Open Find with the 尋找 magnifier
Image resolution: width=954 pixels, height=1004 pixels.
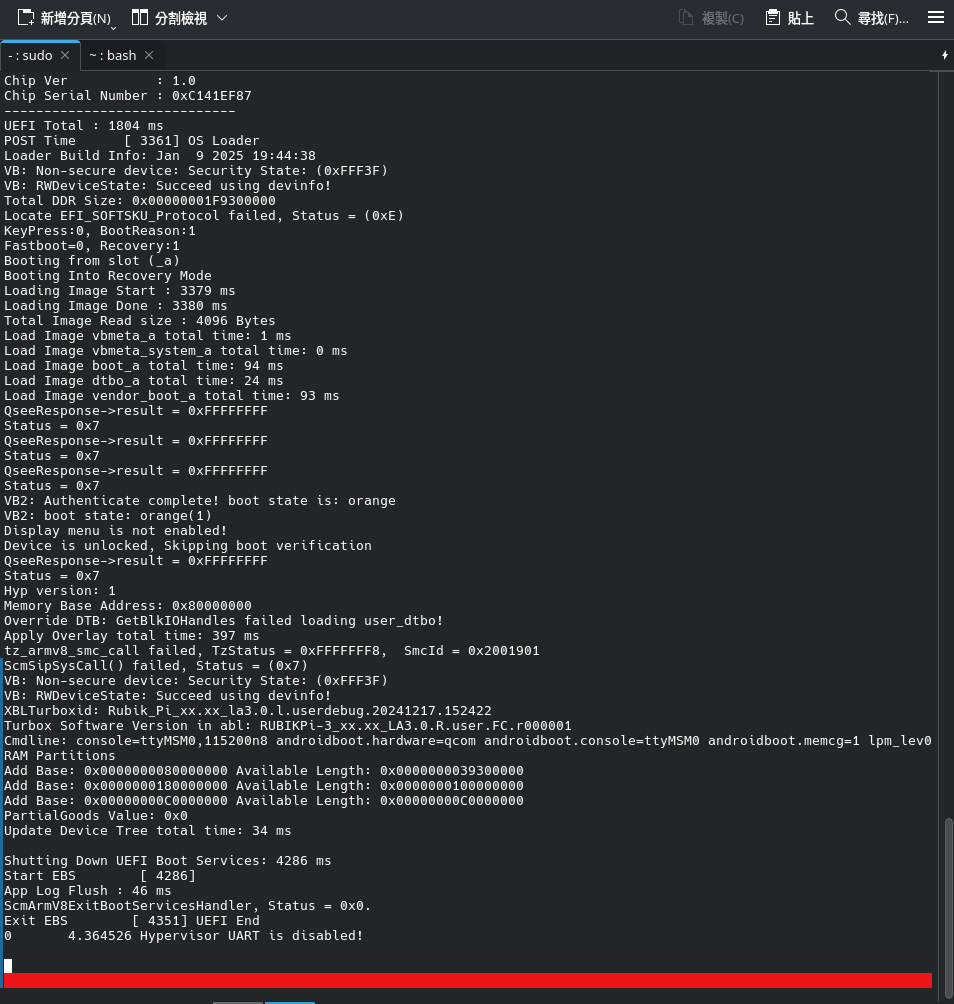(871, 18)
